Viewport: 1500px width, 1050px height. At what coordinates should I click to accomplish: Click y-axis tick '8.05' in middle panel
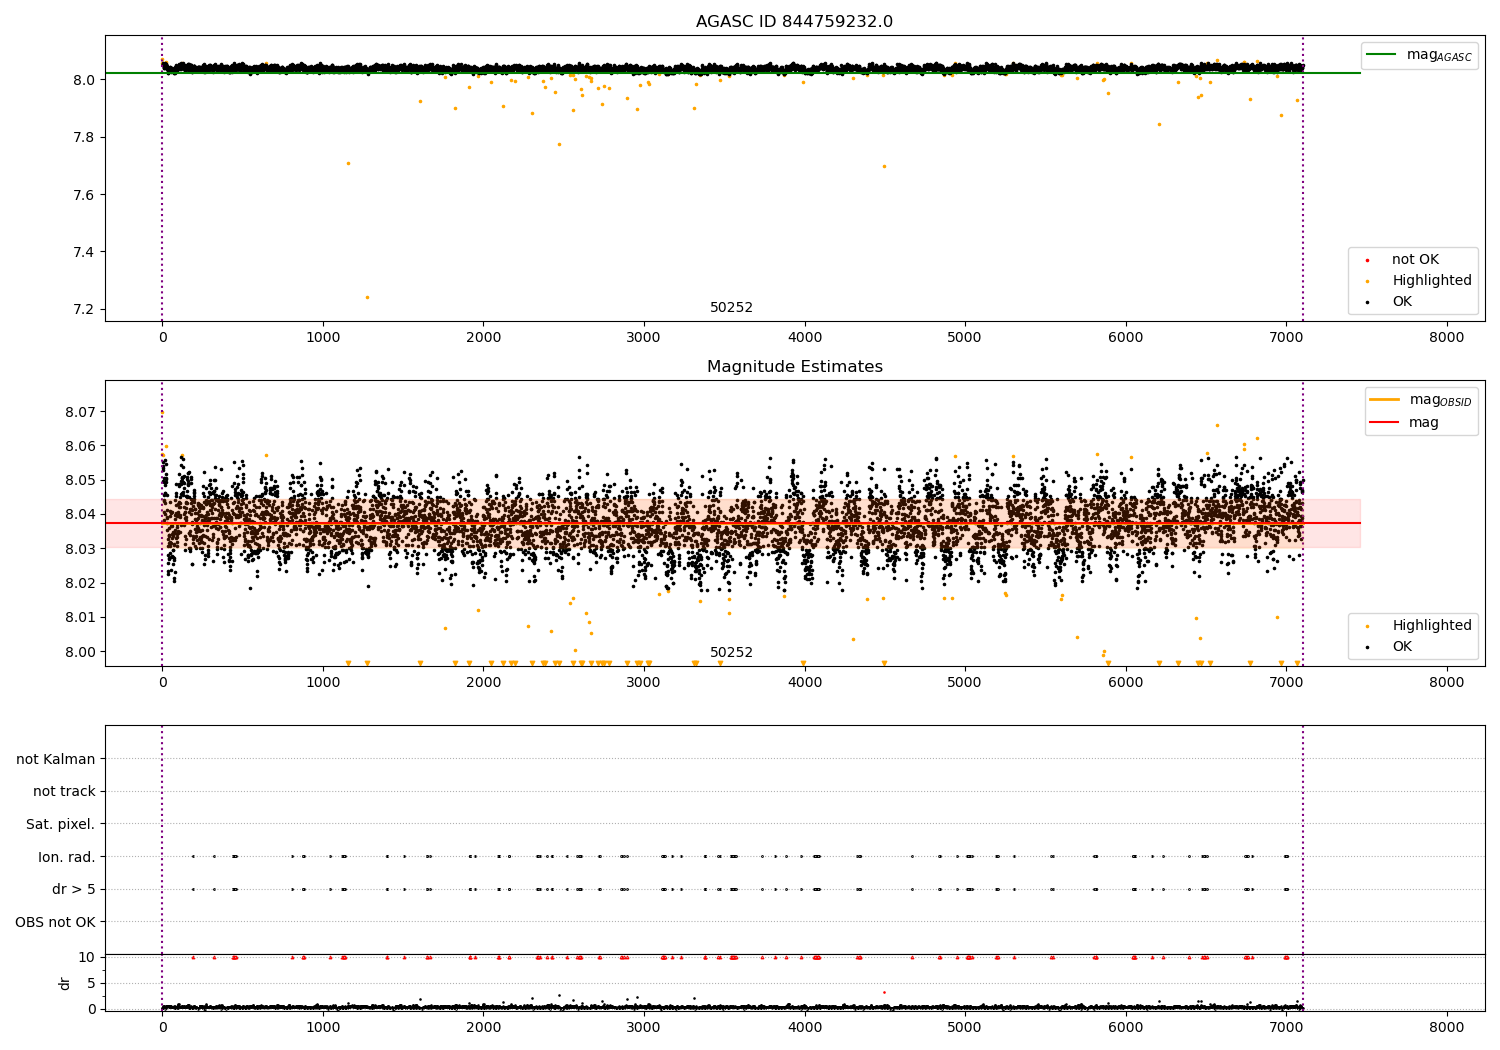pyautogui.click(x=80, y=481)
